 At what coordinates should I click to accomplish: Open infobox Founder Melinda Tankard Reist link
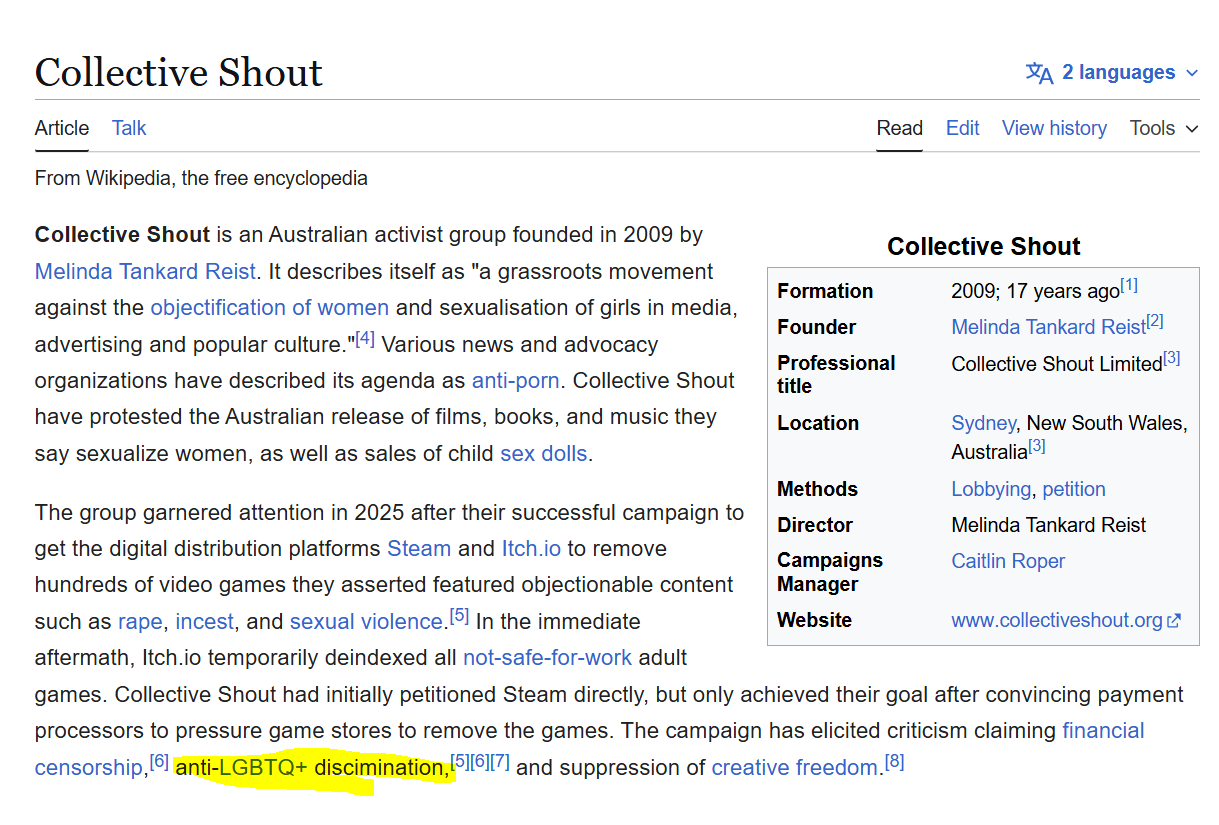click(1048, 327)
